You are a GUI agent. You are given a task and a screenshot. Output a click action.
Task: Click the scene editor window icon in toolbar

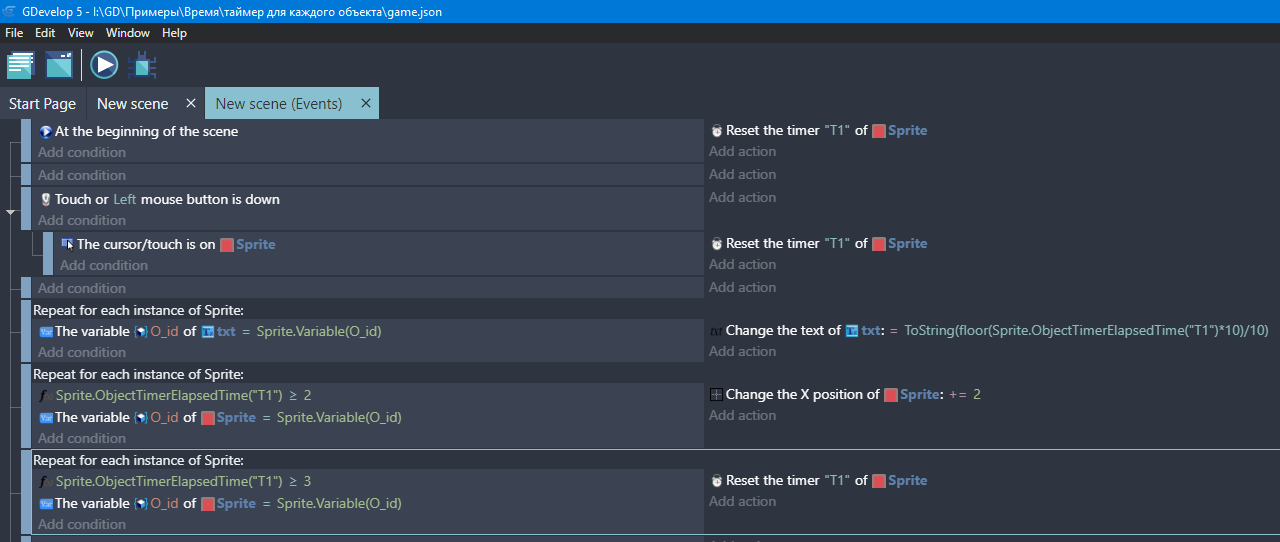59,65
